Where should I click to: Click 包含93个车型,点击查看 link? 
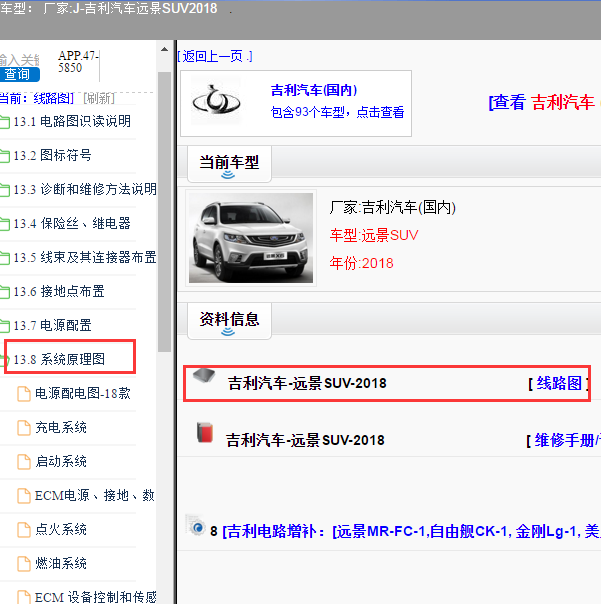click(x=337, y=112)
